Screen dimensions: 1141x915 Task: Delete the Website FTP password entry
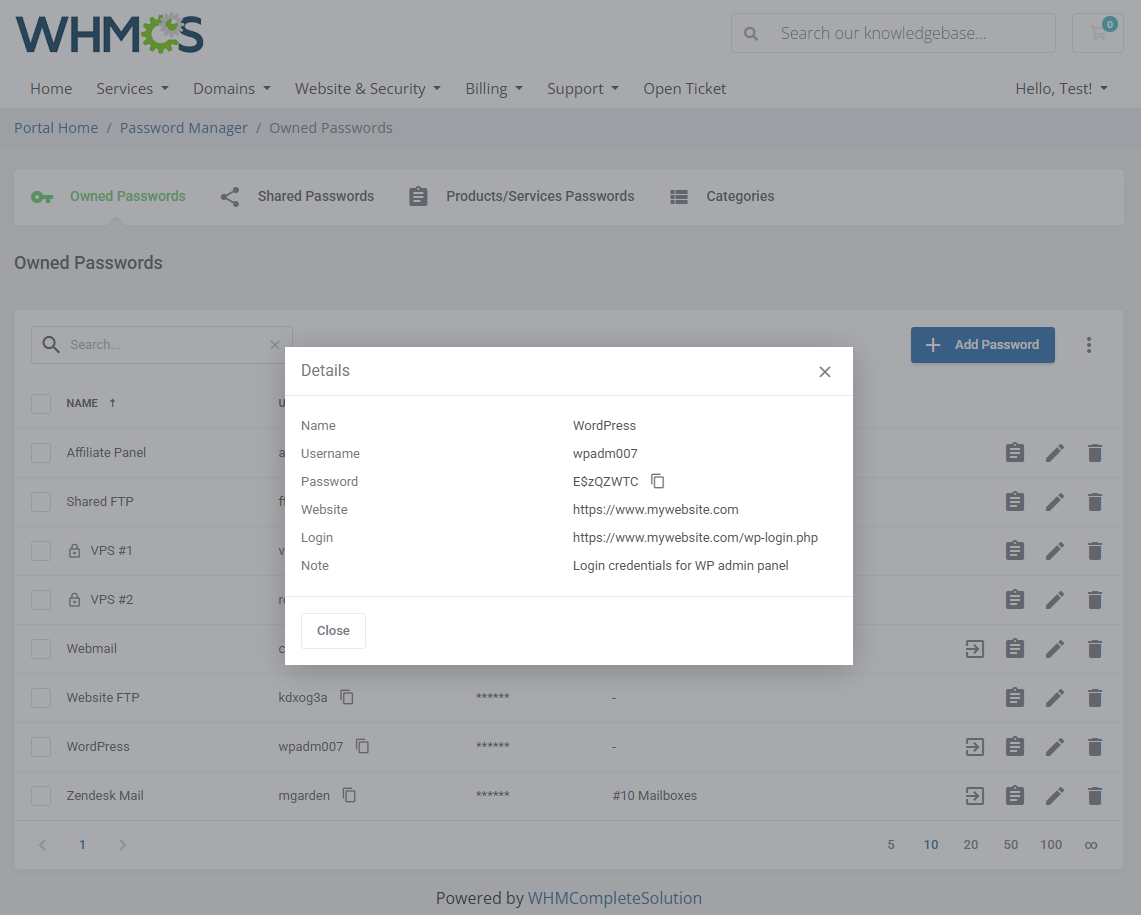click(1095, 698)
